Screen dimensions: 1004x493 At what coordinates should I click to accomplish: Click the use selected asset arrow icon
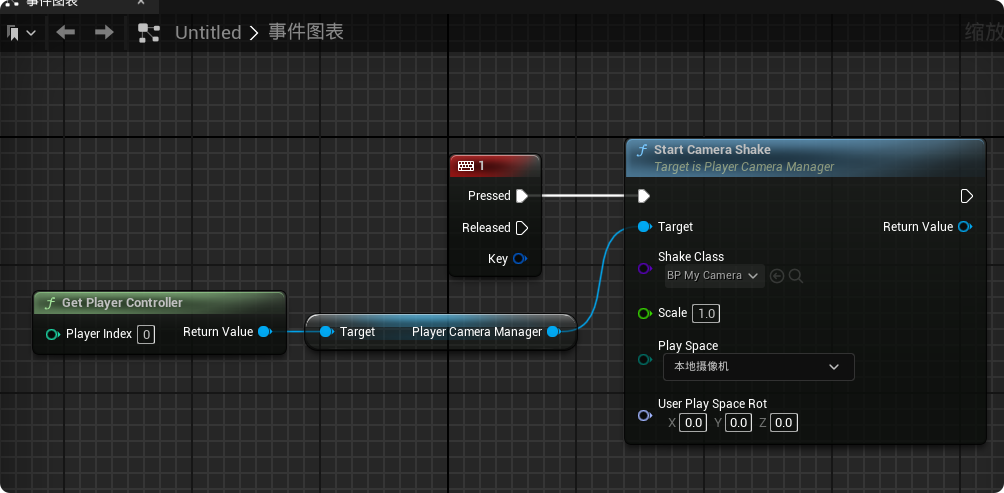pos(777,275)
